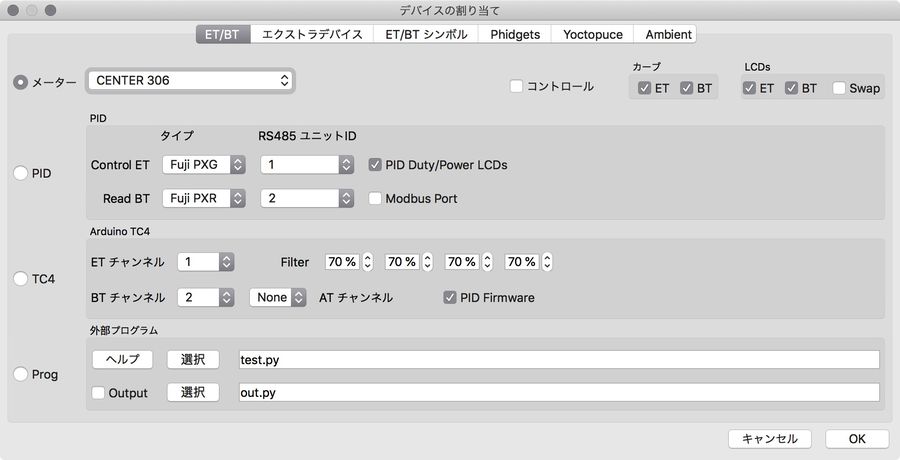Click the test.py program path field
This screenshot has height=460, width=900.
point(559,360)
